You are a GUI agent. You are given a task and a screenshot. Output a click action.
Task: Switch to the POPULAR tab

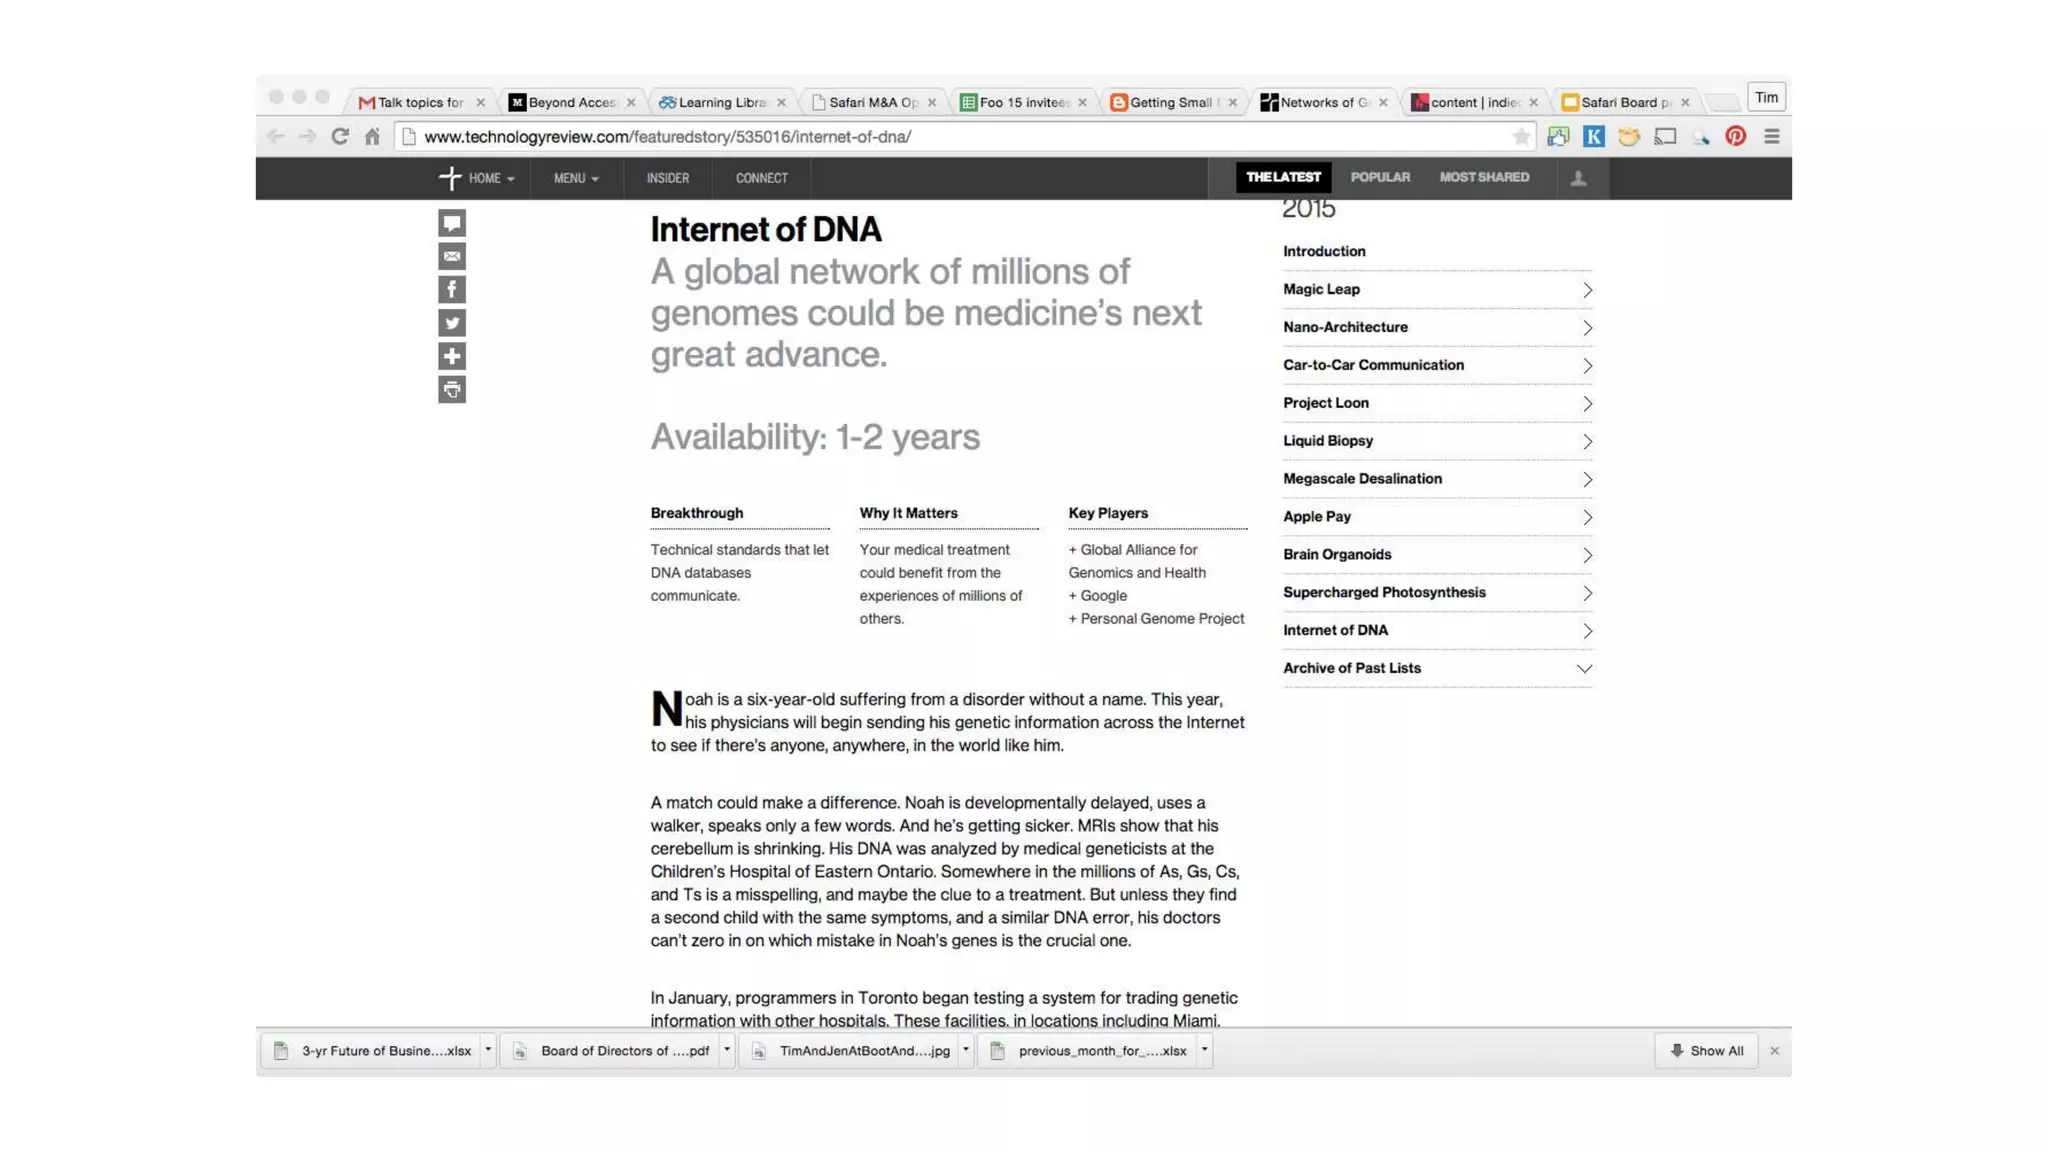(x=1380, y=177)
